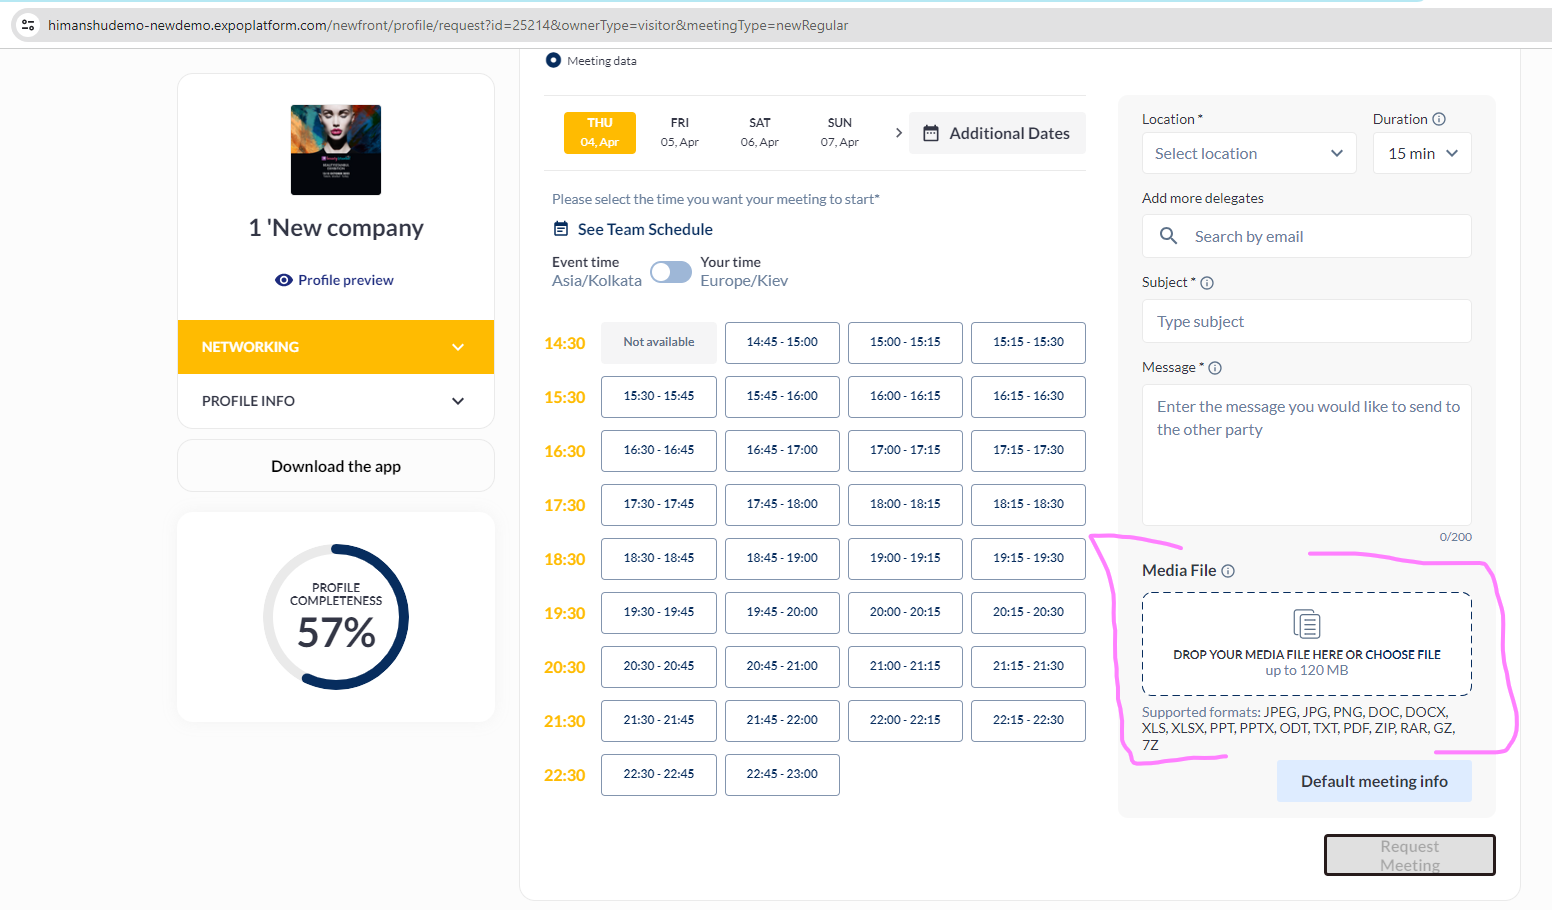The width and height of the screenshot is (1552, 910).
Task: Open the Select location dropdown
Action: click(1248, 153)
